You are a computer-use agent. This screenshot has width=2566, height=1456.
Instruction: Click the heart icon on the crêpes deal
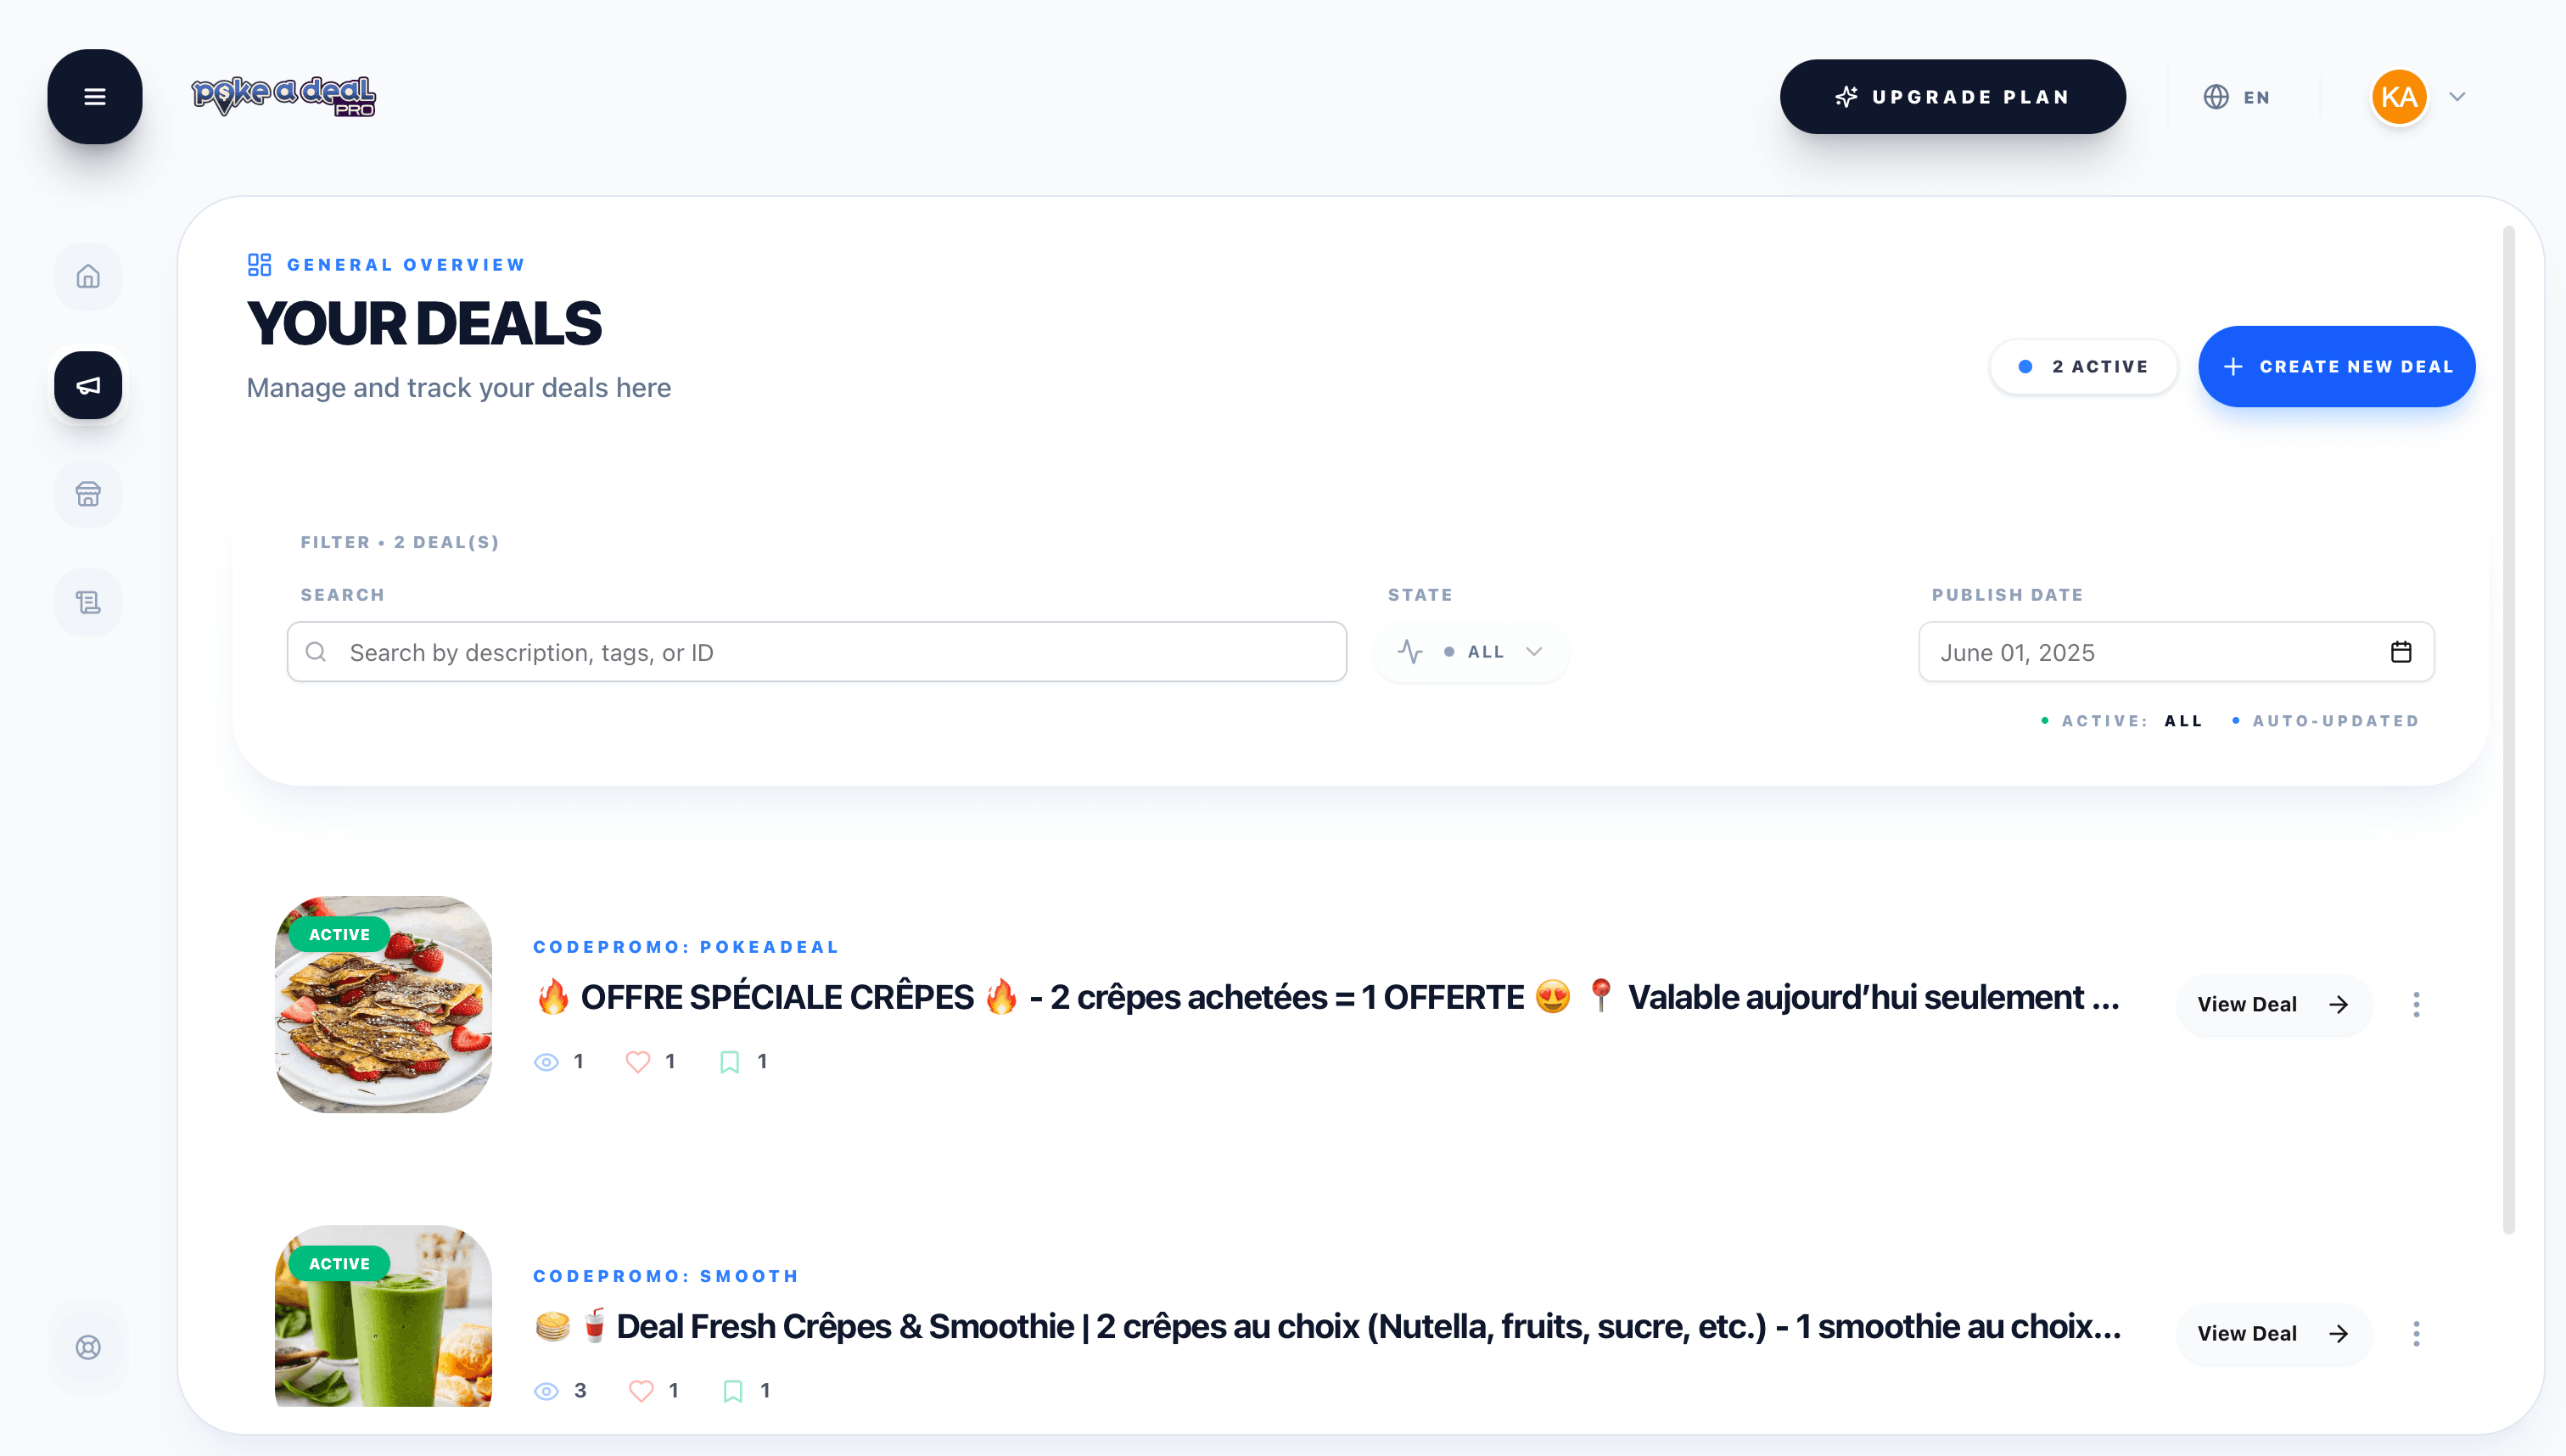(638, 1061)
